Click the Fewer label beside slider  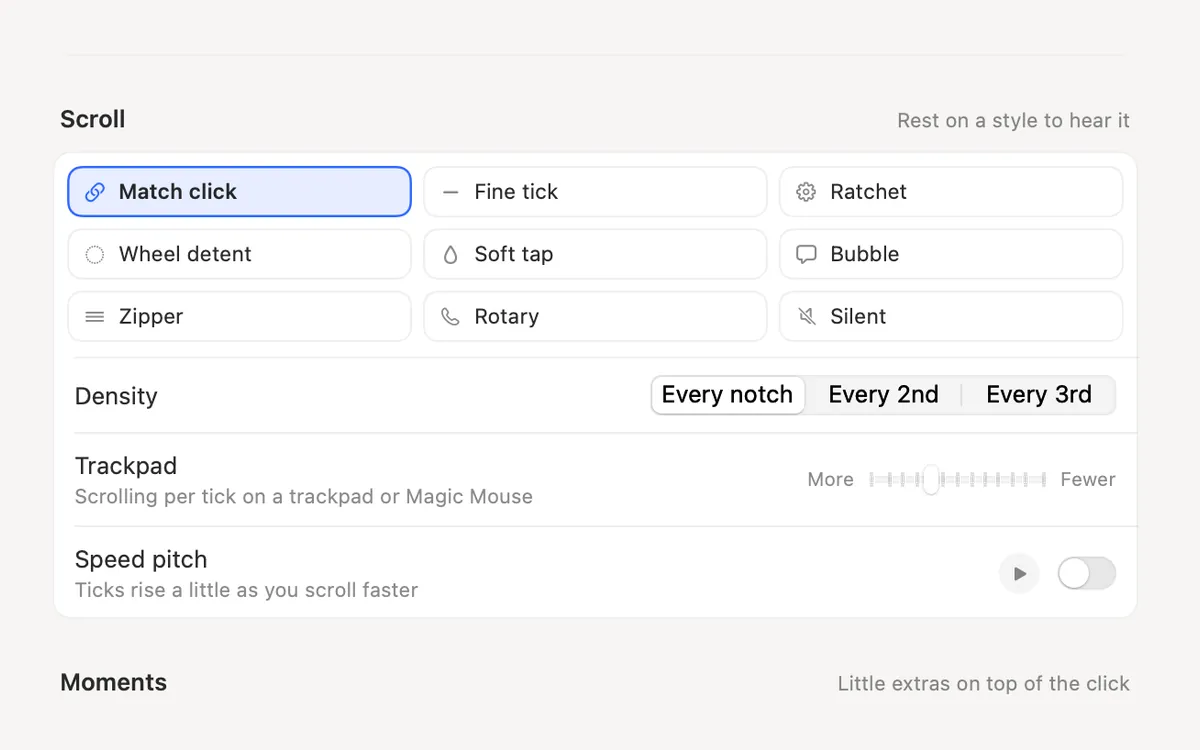point(1088,480)
